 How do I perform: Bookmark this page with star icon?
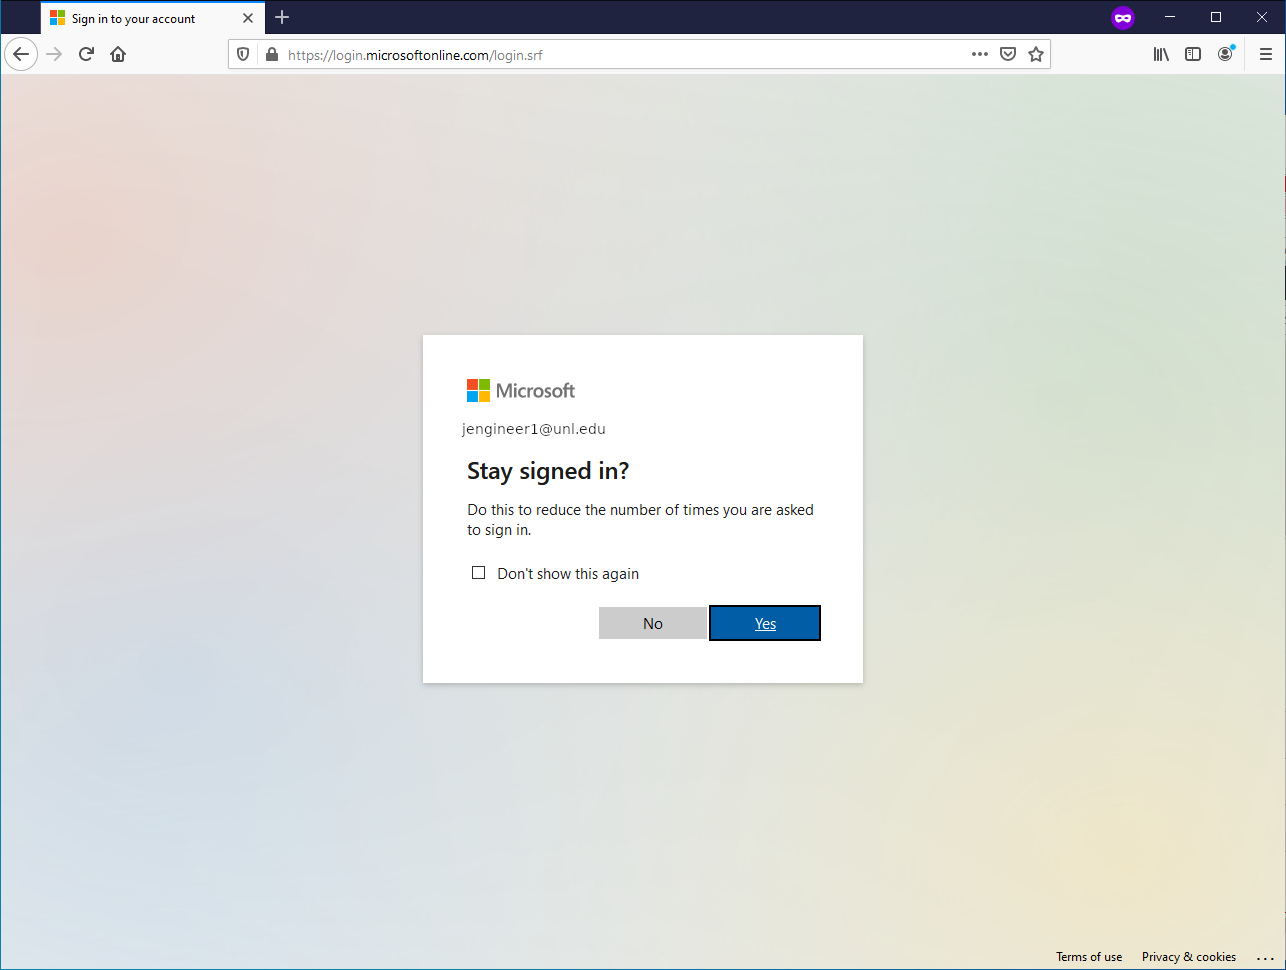tap(1036, 54)
